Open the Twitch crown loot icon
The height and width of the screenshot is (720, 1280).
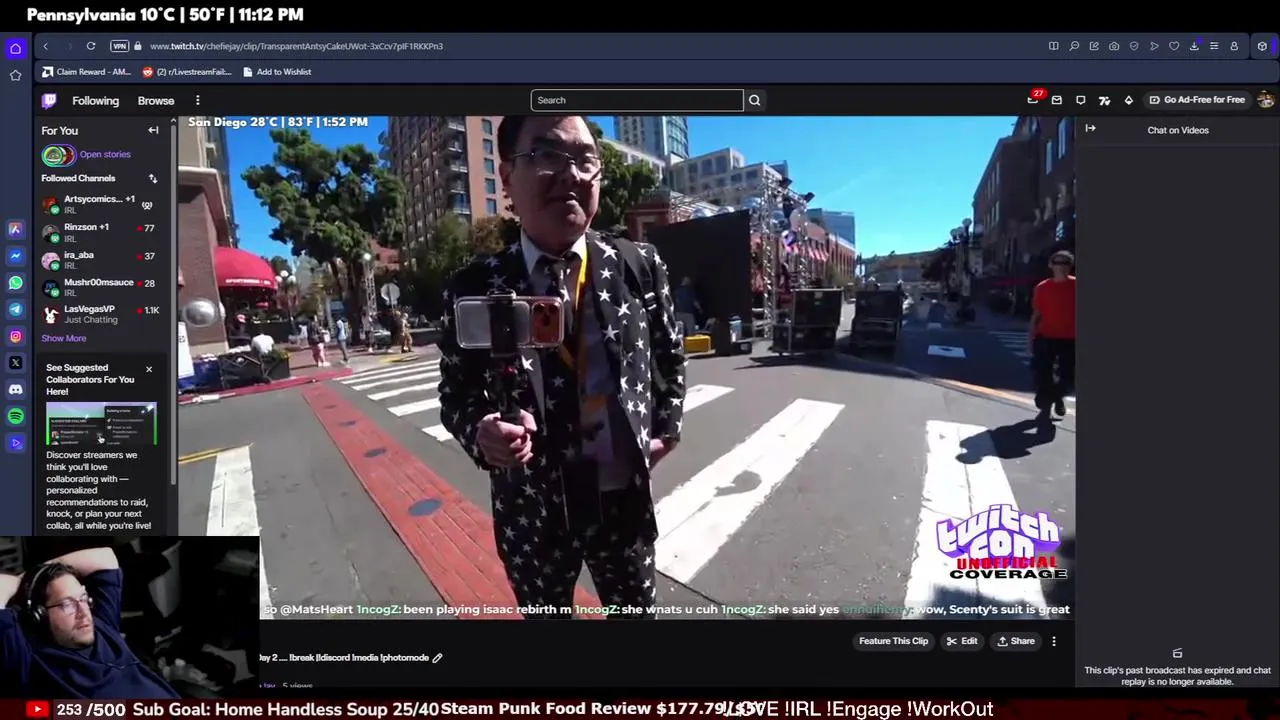click(x=1104, y=100)
